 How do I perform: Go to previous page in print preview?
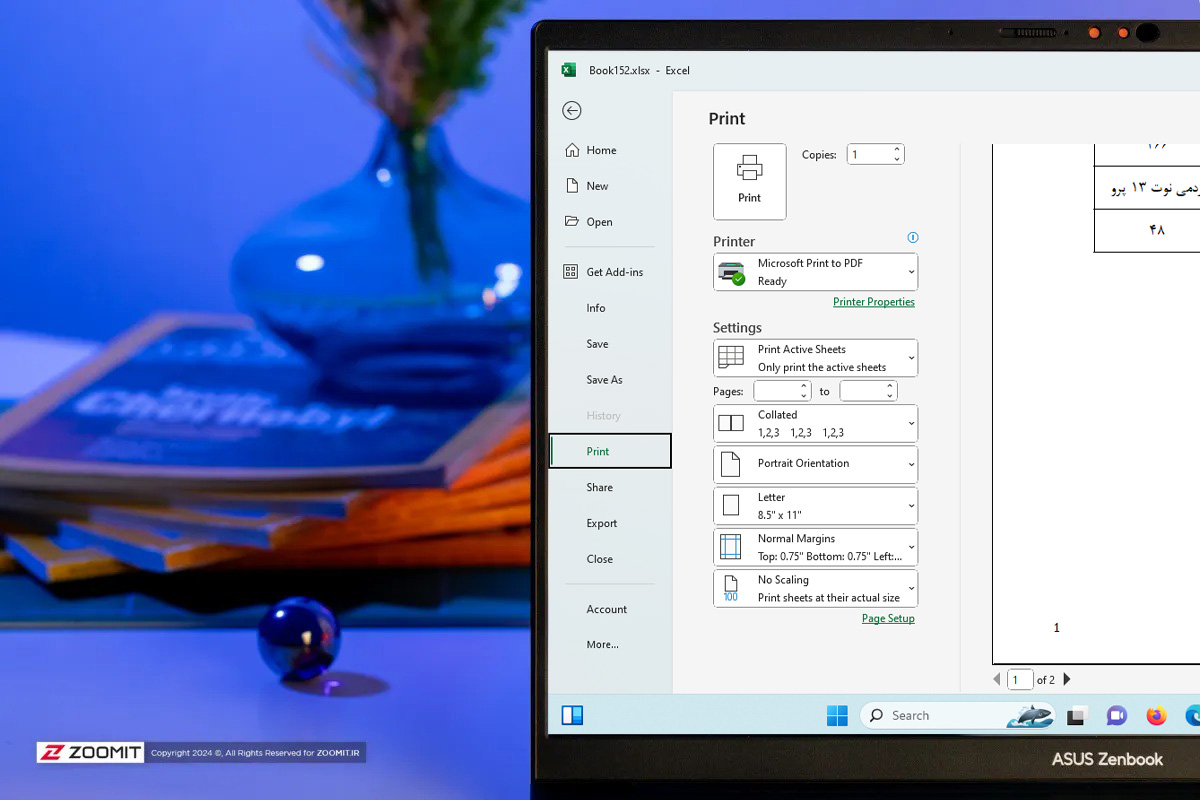(996, 680)
